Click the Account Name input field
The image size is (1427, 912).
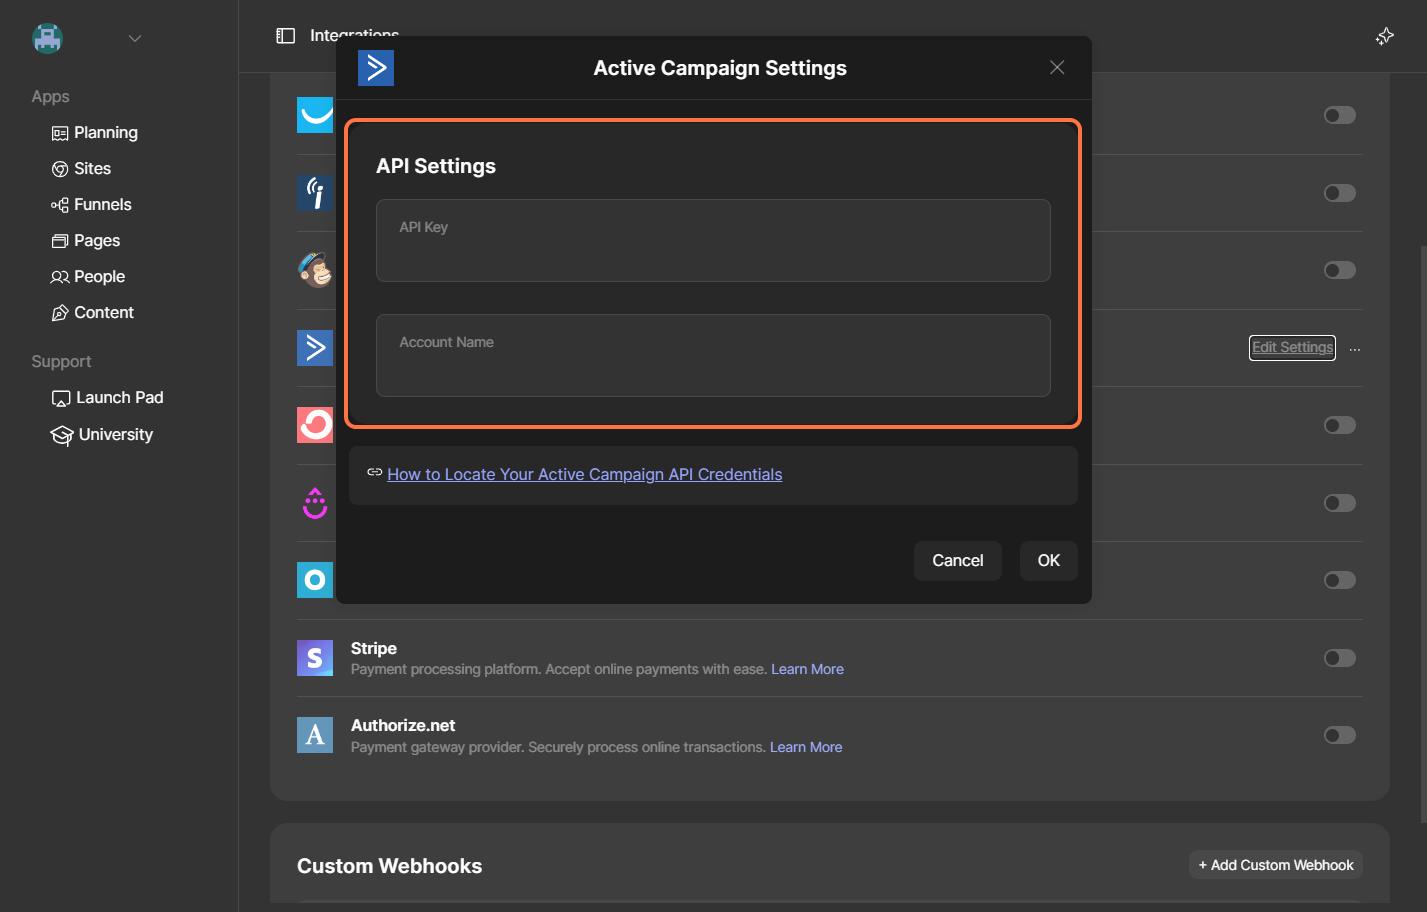pos(713,355)
